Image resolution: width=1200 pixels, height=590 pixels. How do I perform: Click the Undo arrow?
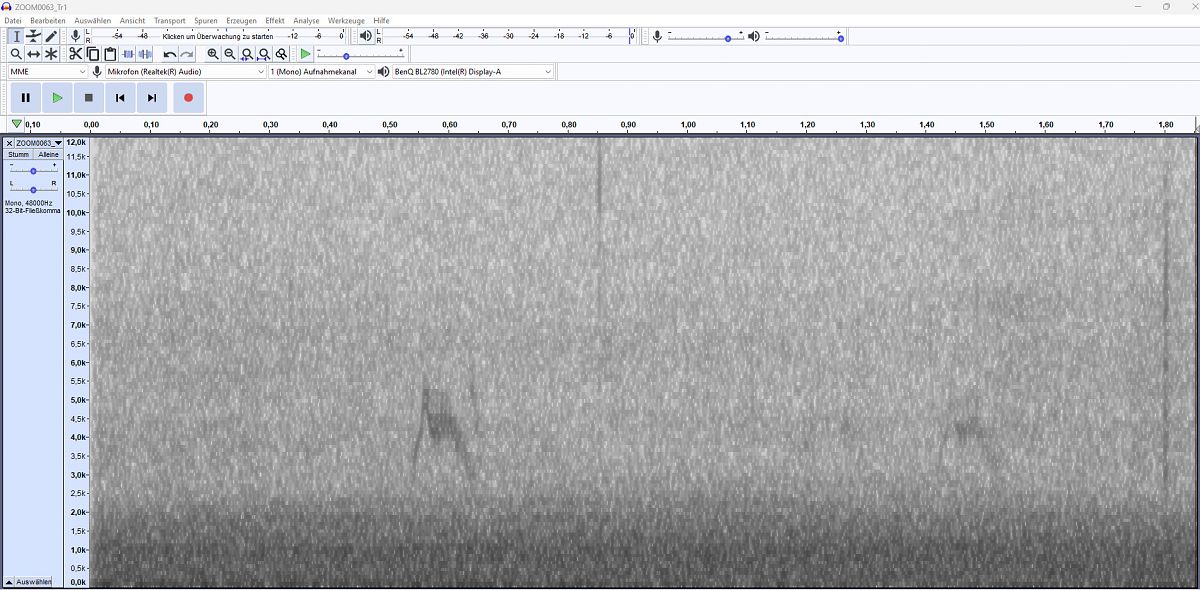pyautogui.click(x=170, y=54)
